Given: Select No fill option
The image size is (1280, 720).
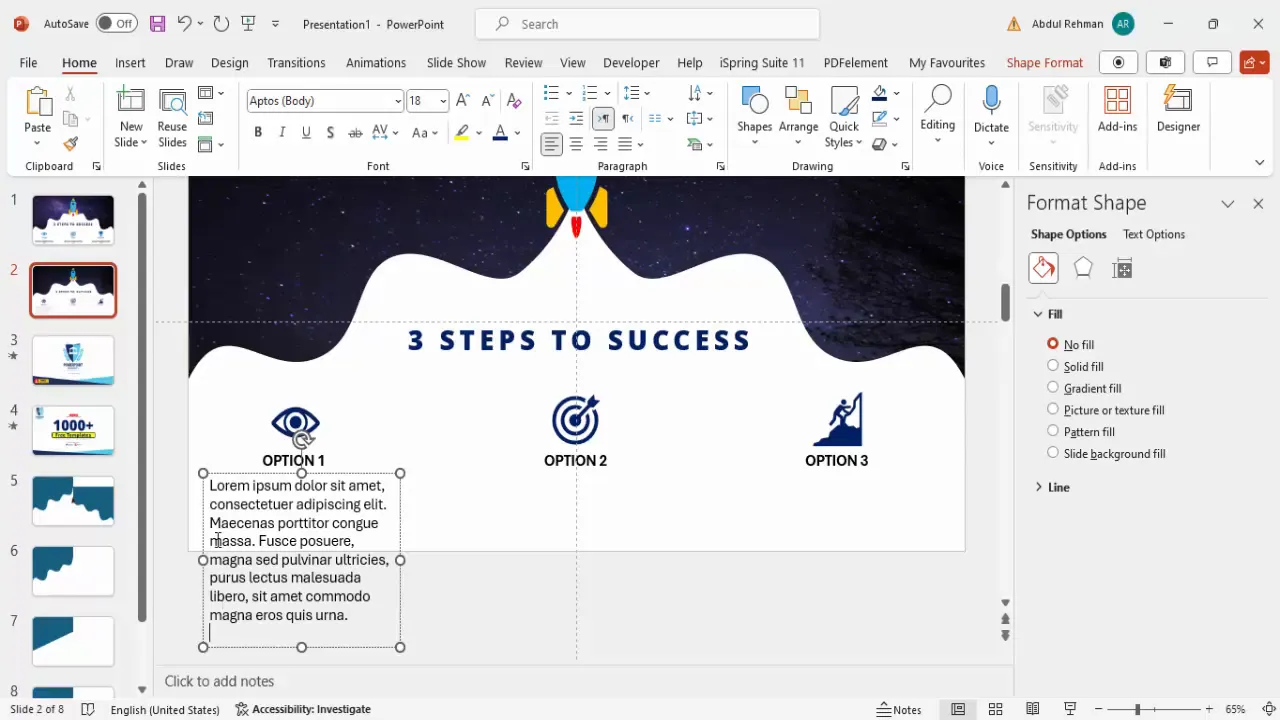Looking at the screenshot, I should (1071, 344).
